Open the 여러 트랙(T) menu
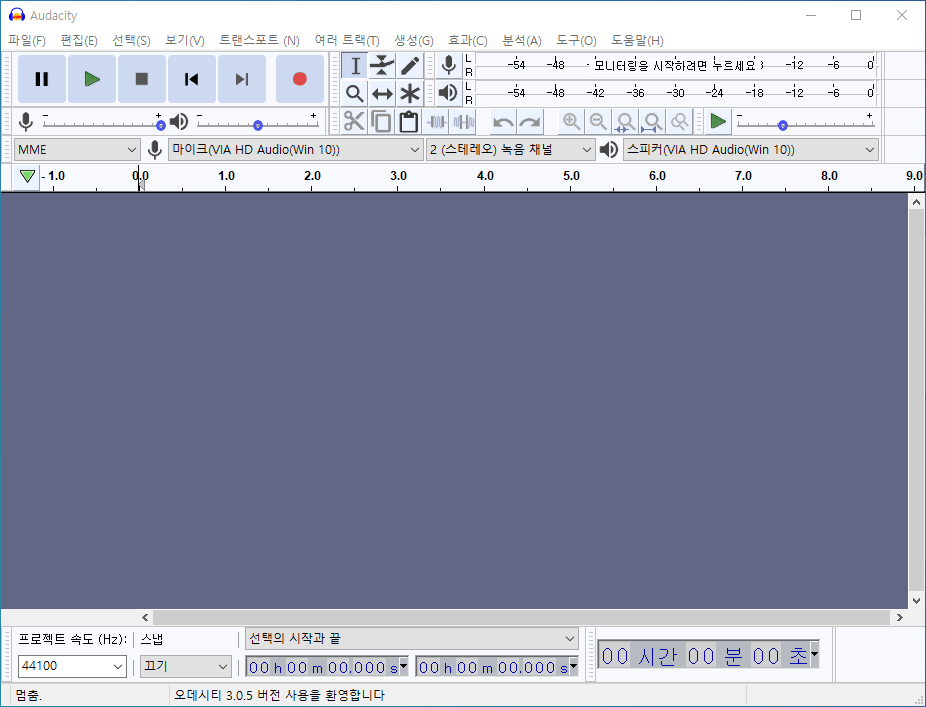 click(347, 40)
